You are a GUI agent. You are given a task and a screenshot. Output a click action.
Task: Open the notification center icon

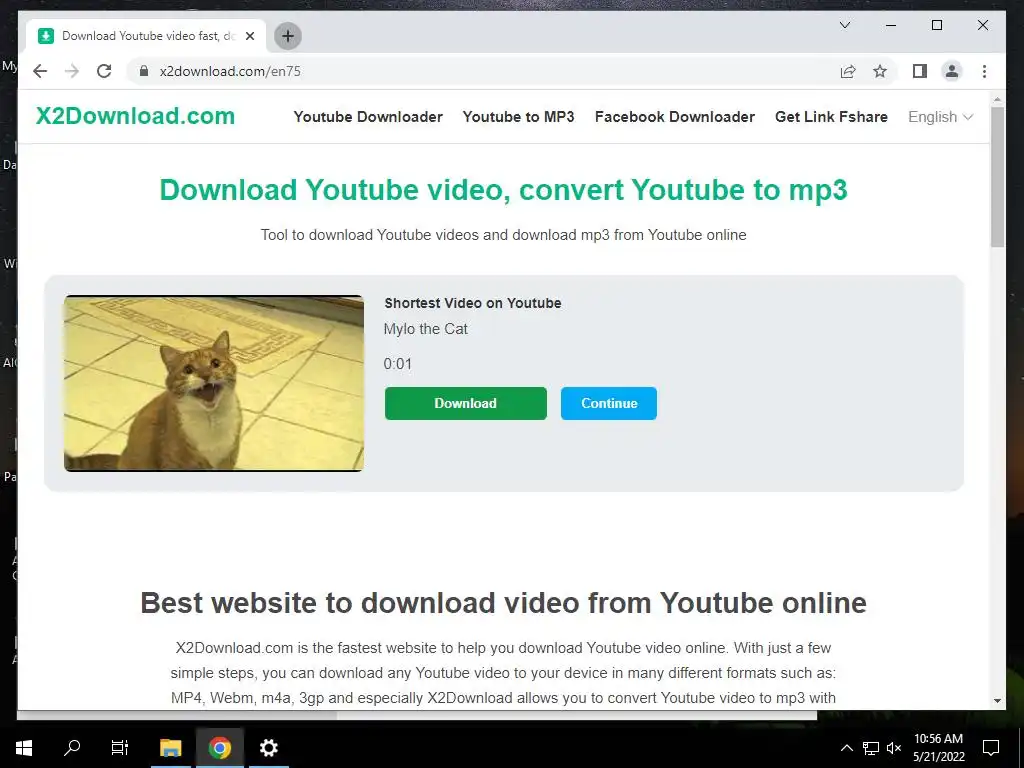(x=991, y=748)
